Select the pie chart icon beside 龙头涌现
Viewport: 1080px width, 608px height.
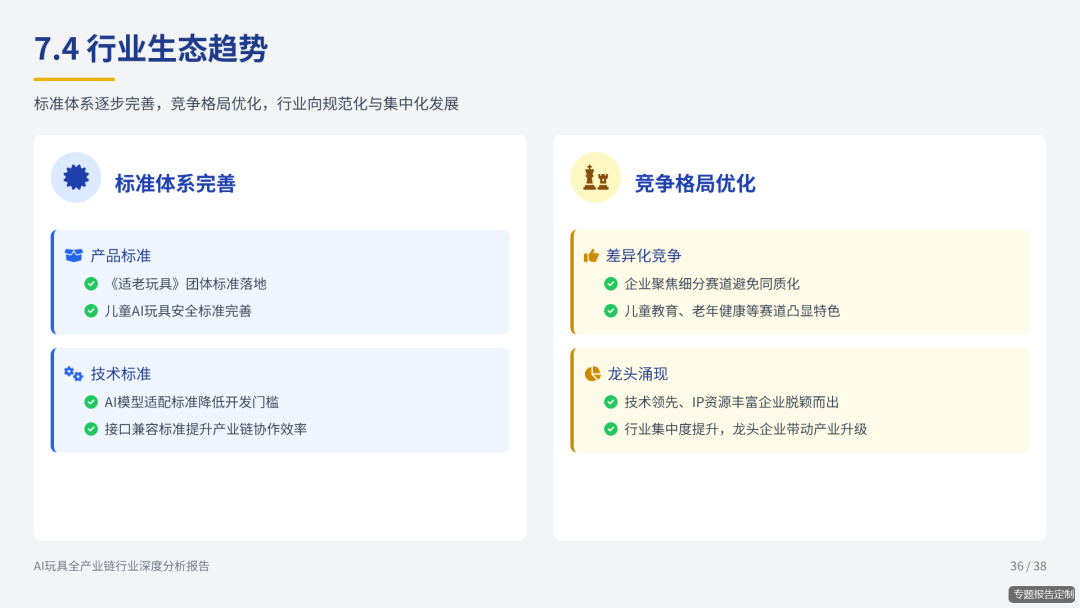coord(591,373)
